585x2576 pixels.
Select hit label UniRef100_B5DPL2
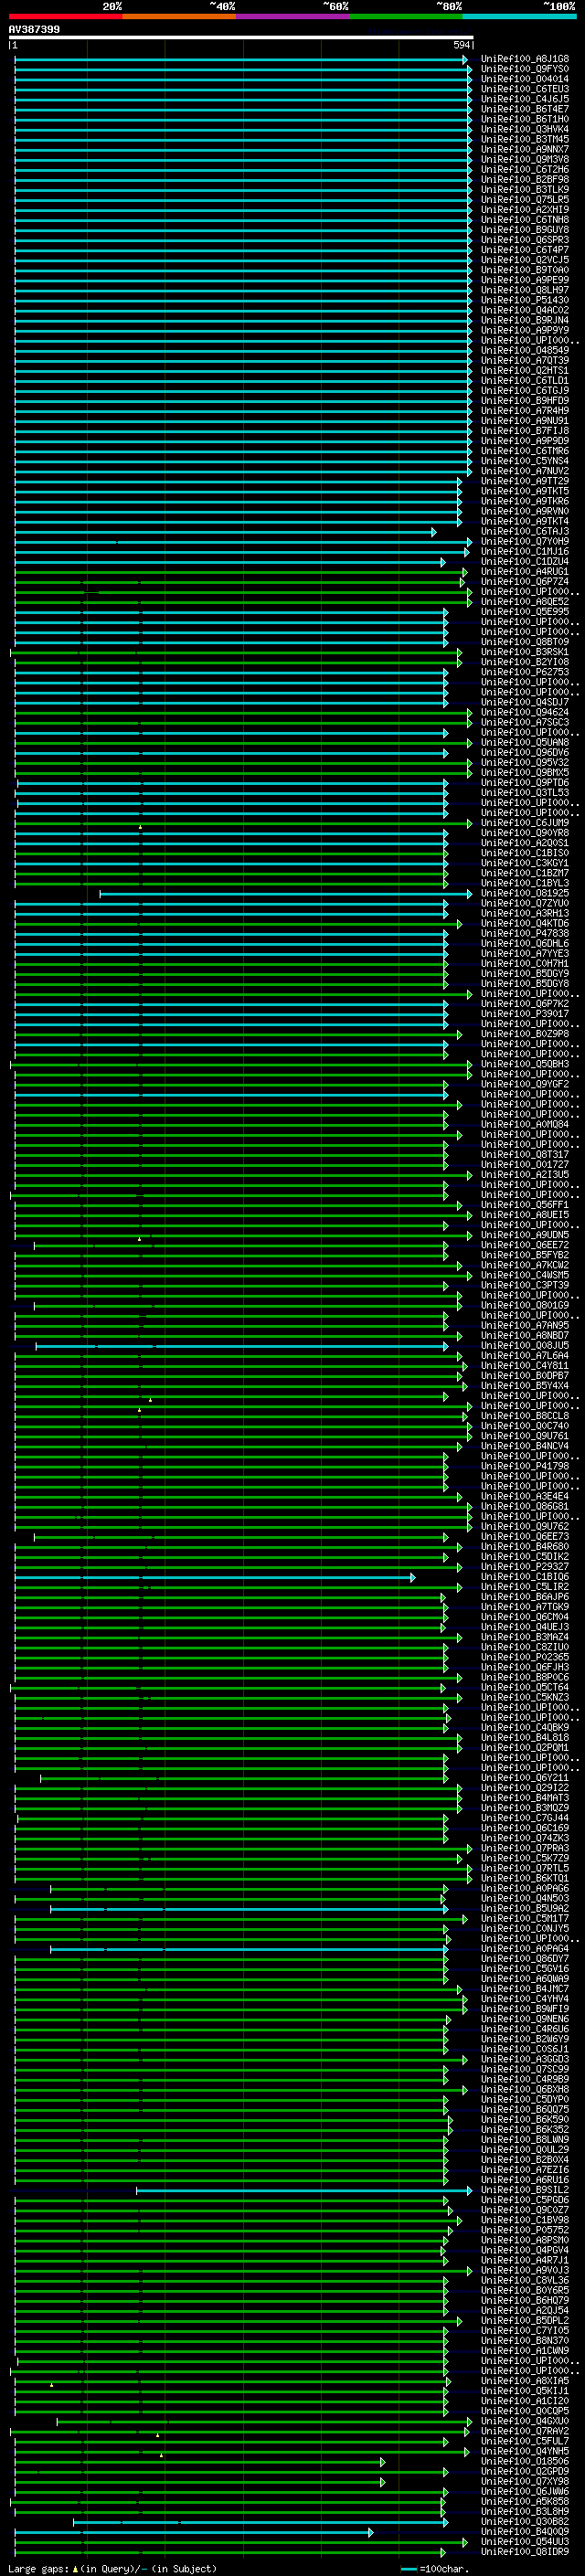[525, 2321]
